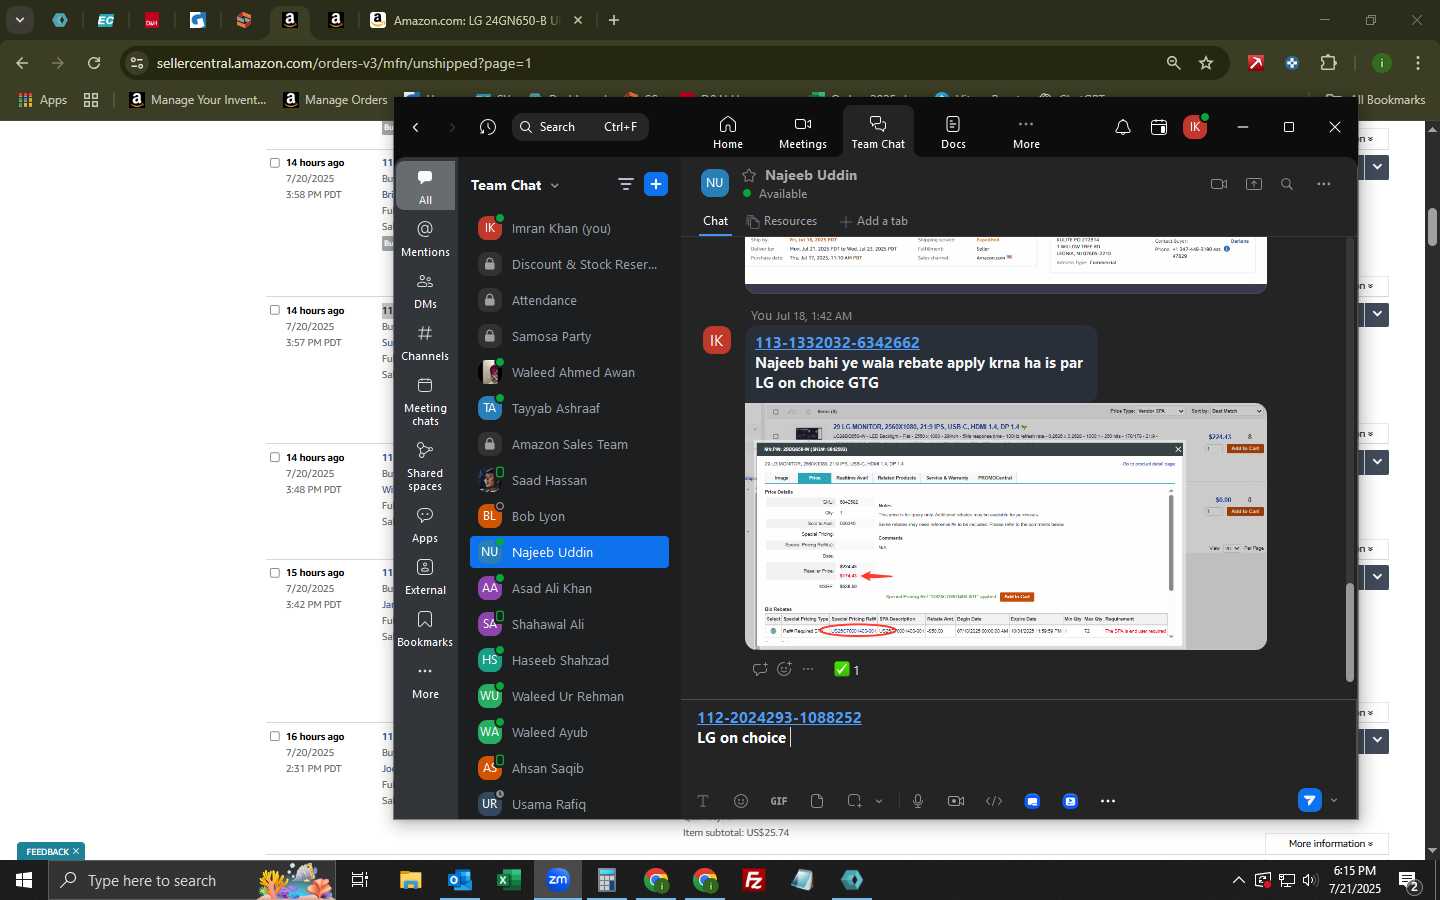Open Channels in Zoom sidebar
The width and height of the screenshot is (1440, 900).
click(425, 343)
